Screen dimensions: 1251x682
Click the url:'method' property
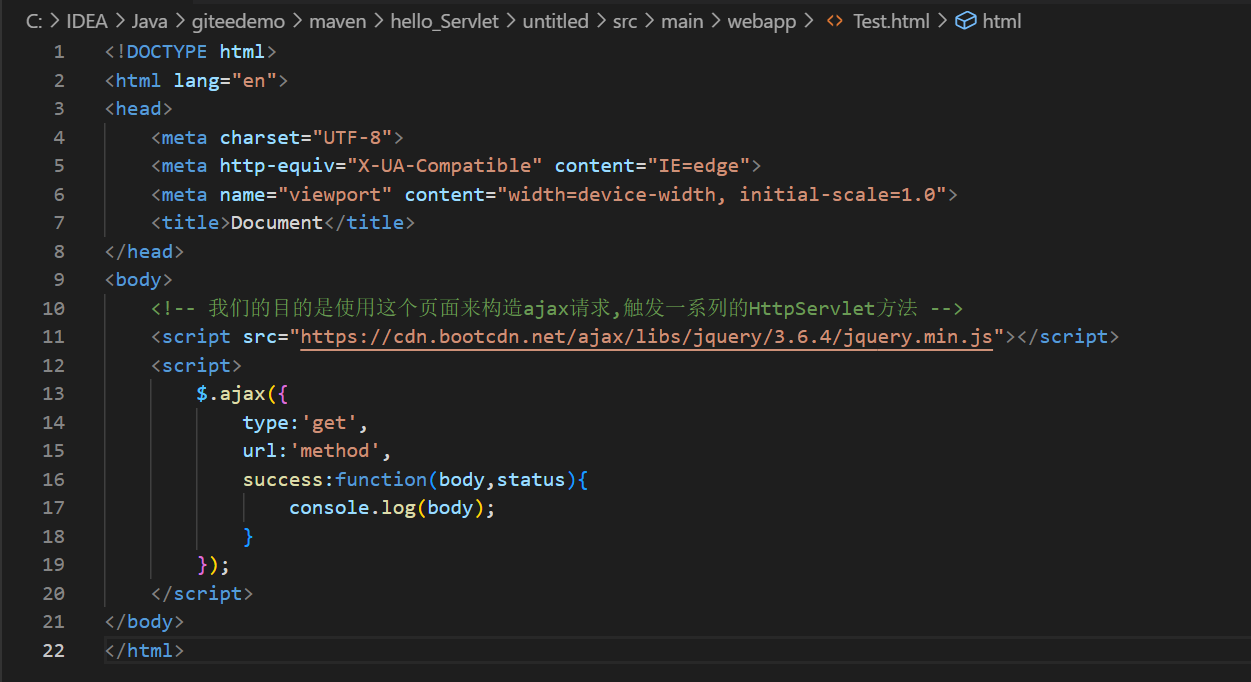tap(318, 451)
